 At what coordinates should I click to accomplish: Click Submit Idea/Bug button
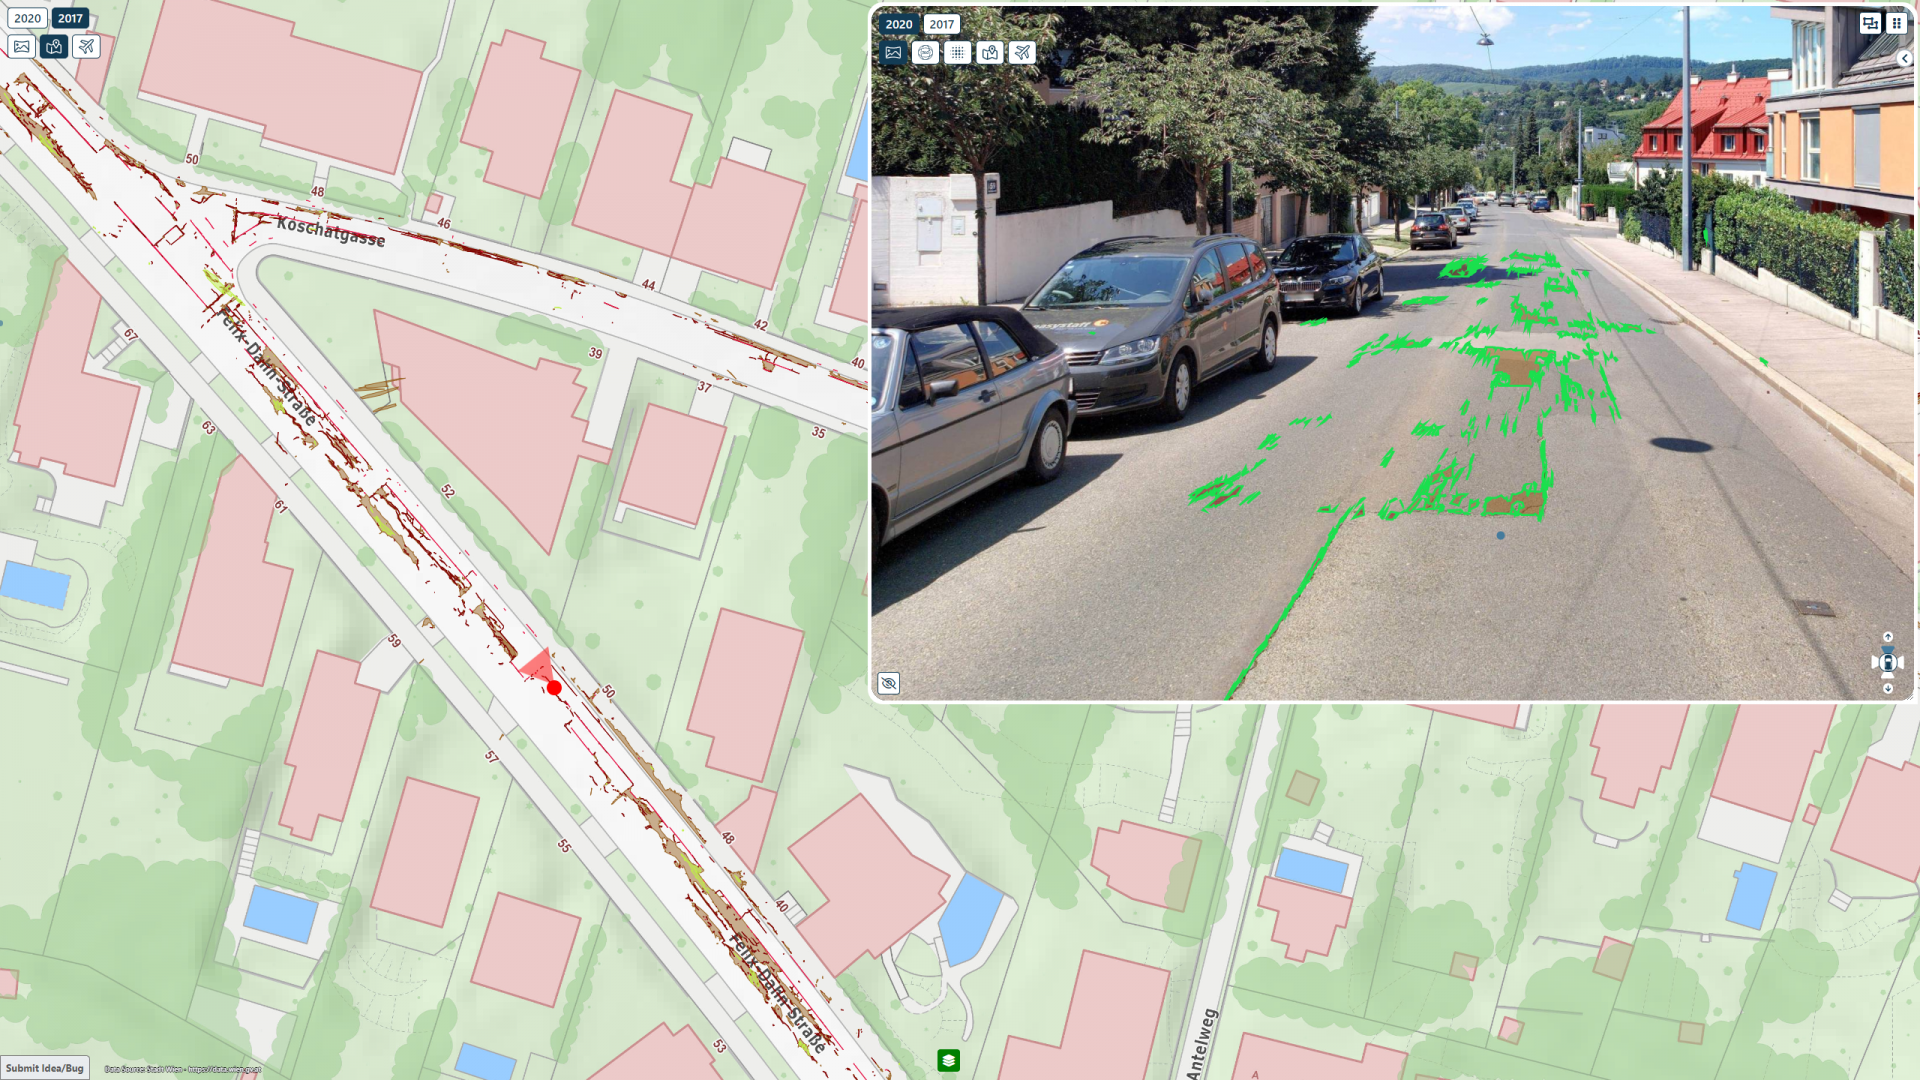click(x=45, y=1068)
